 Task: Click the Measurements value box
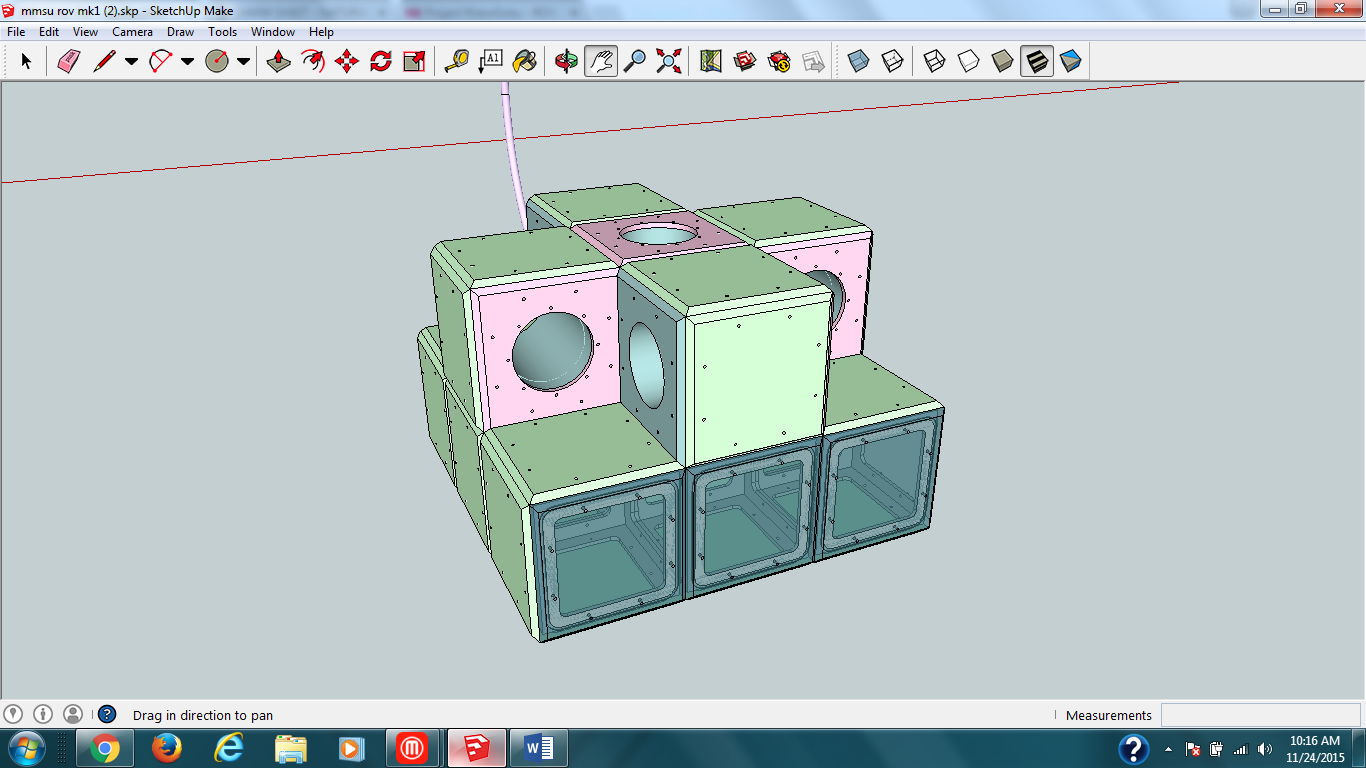(x=1259, y=715)
